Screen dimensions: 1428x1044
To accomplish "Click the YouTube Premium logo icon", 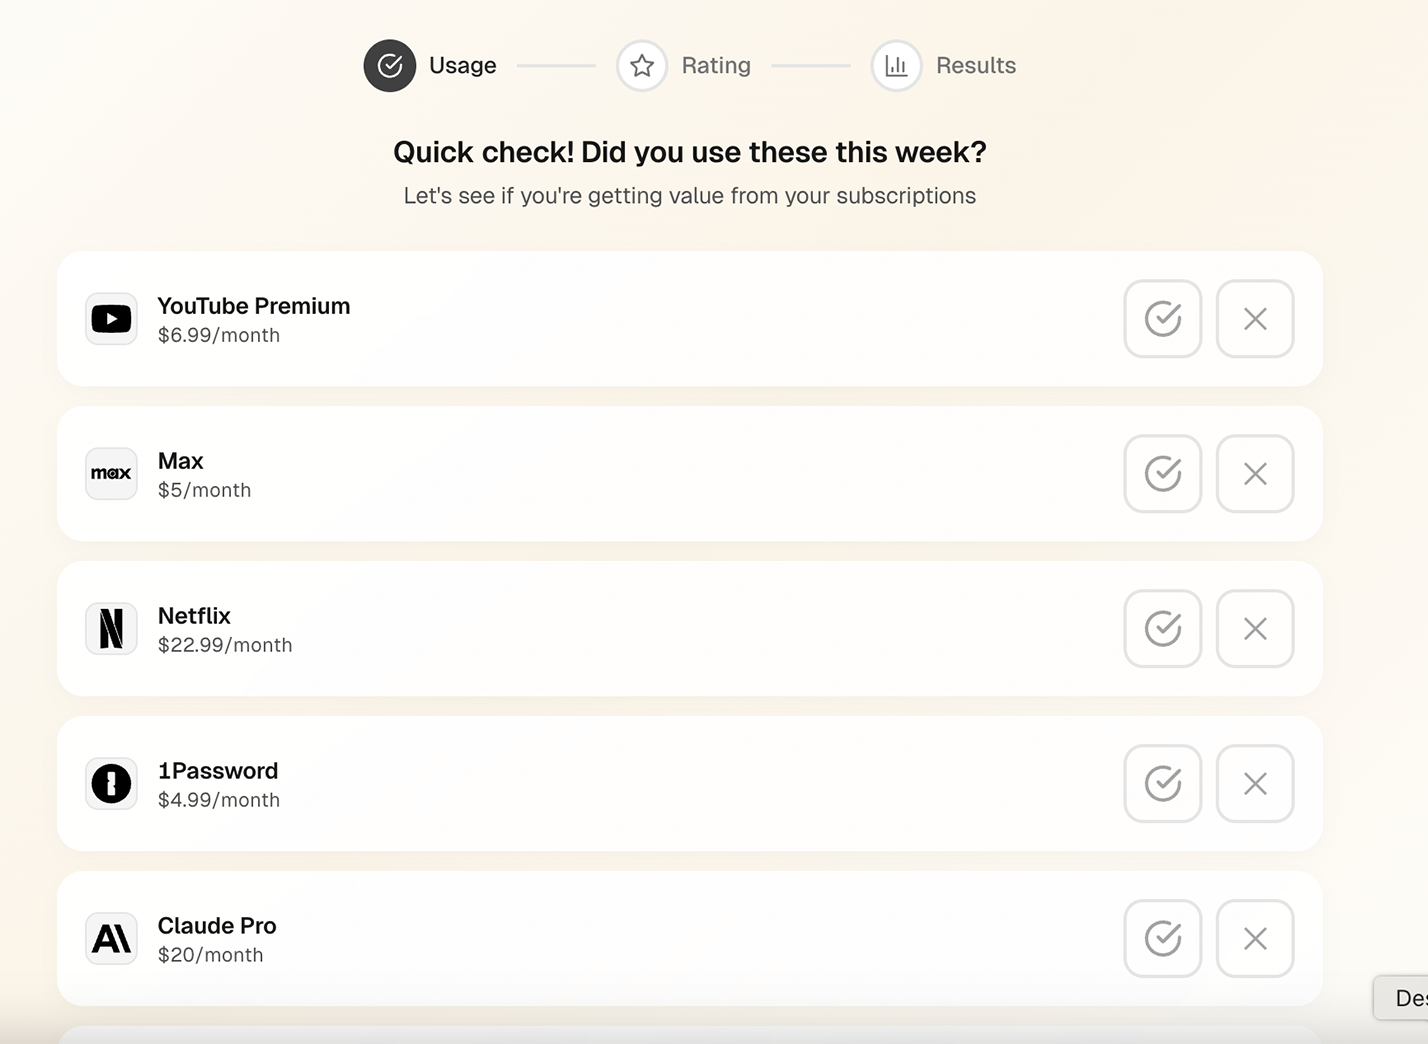I will click(111, 319).
